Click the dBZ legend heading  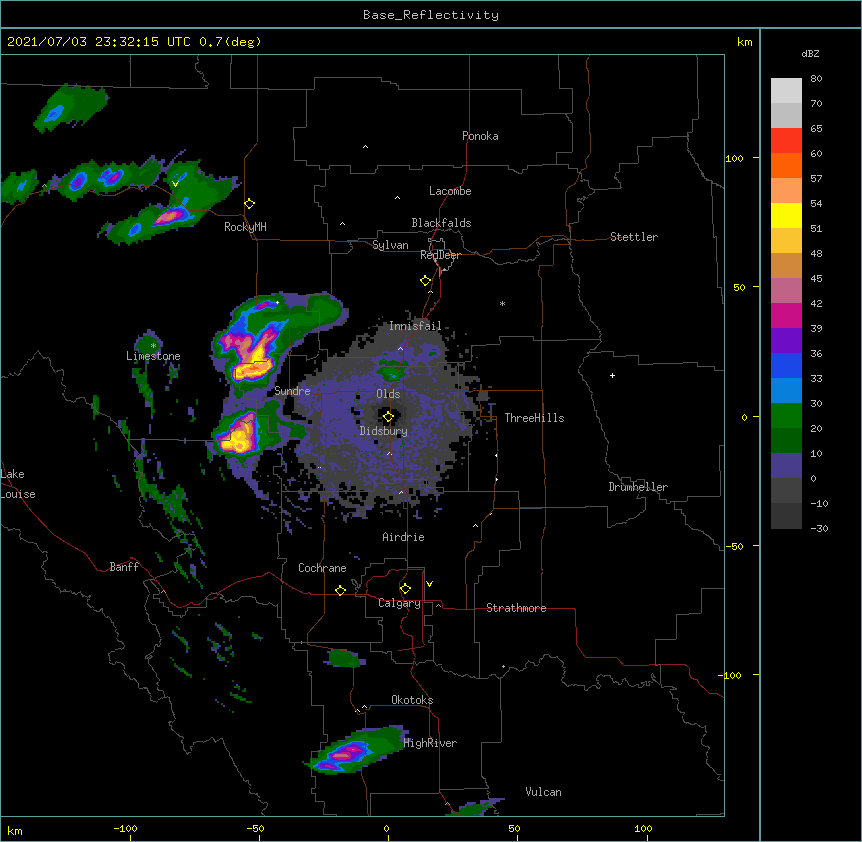pyautogui.click(x=810, y=53)
